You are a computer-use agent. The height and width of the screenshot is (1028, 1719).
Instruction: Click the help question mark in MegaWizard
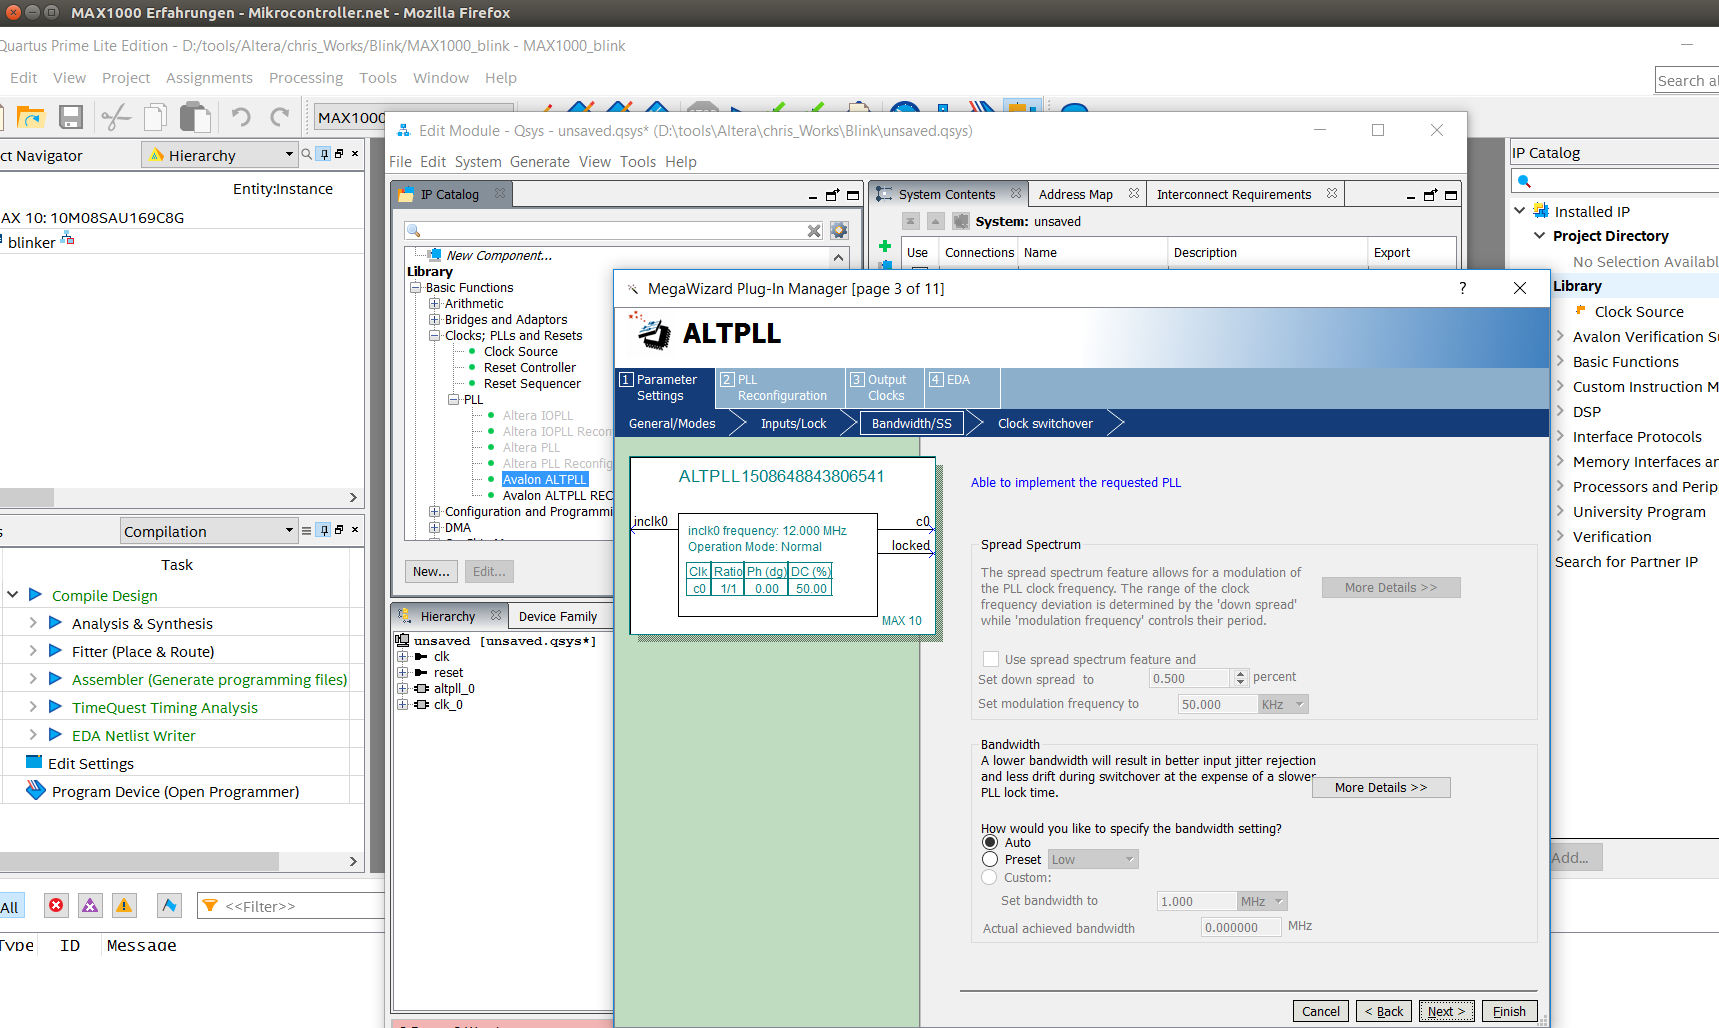click(1463, 288)
